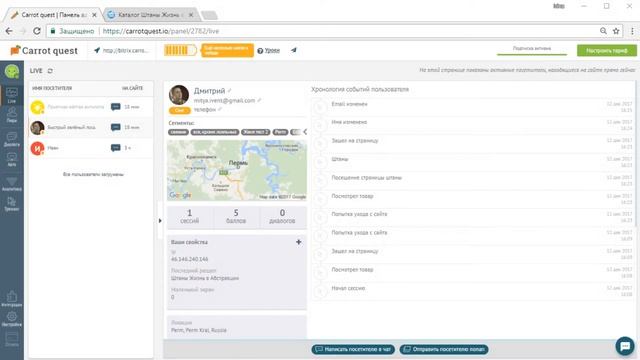The width and height of the screenshot is (640, 360).
Task: Reload the browser page
Action: (37, 31)
